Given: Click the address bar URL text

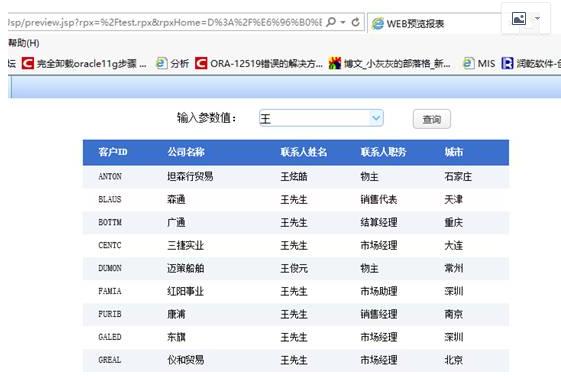Looking at the screenshot, I should 165,23.
